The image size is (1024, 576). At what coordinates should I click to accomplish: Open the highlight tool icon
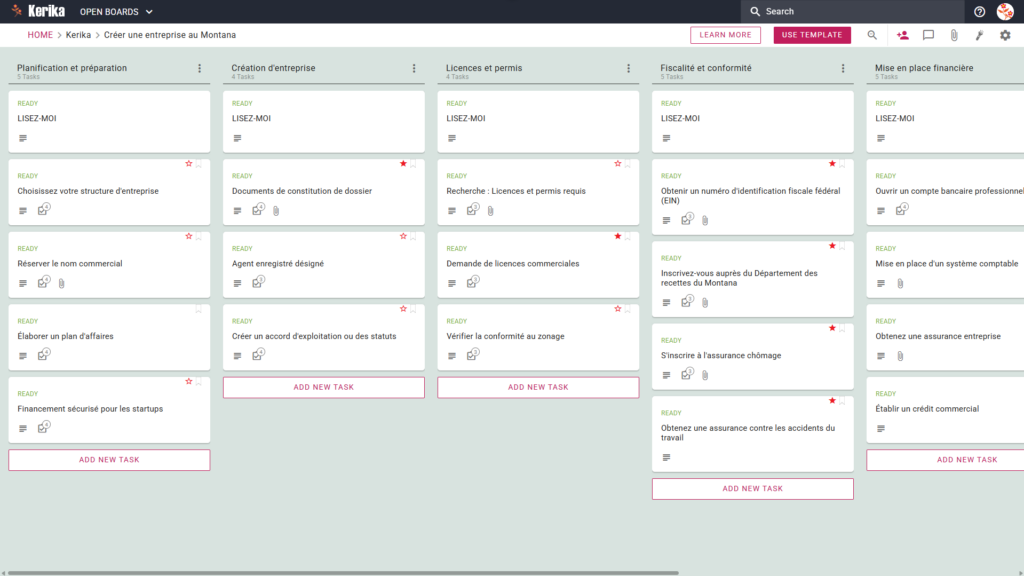[980, 35]
